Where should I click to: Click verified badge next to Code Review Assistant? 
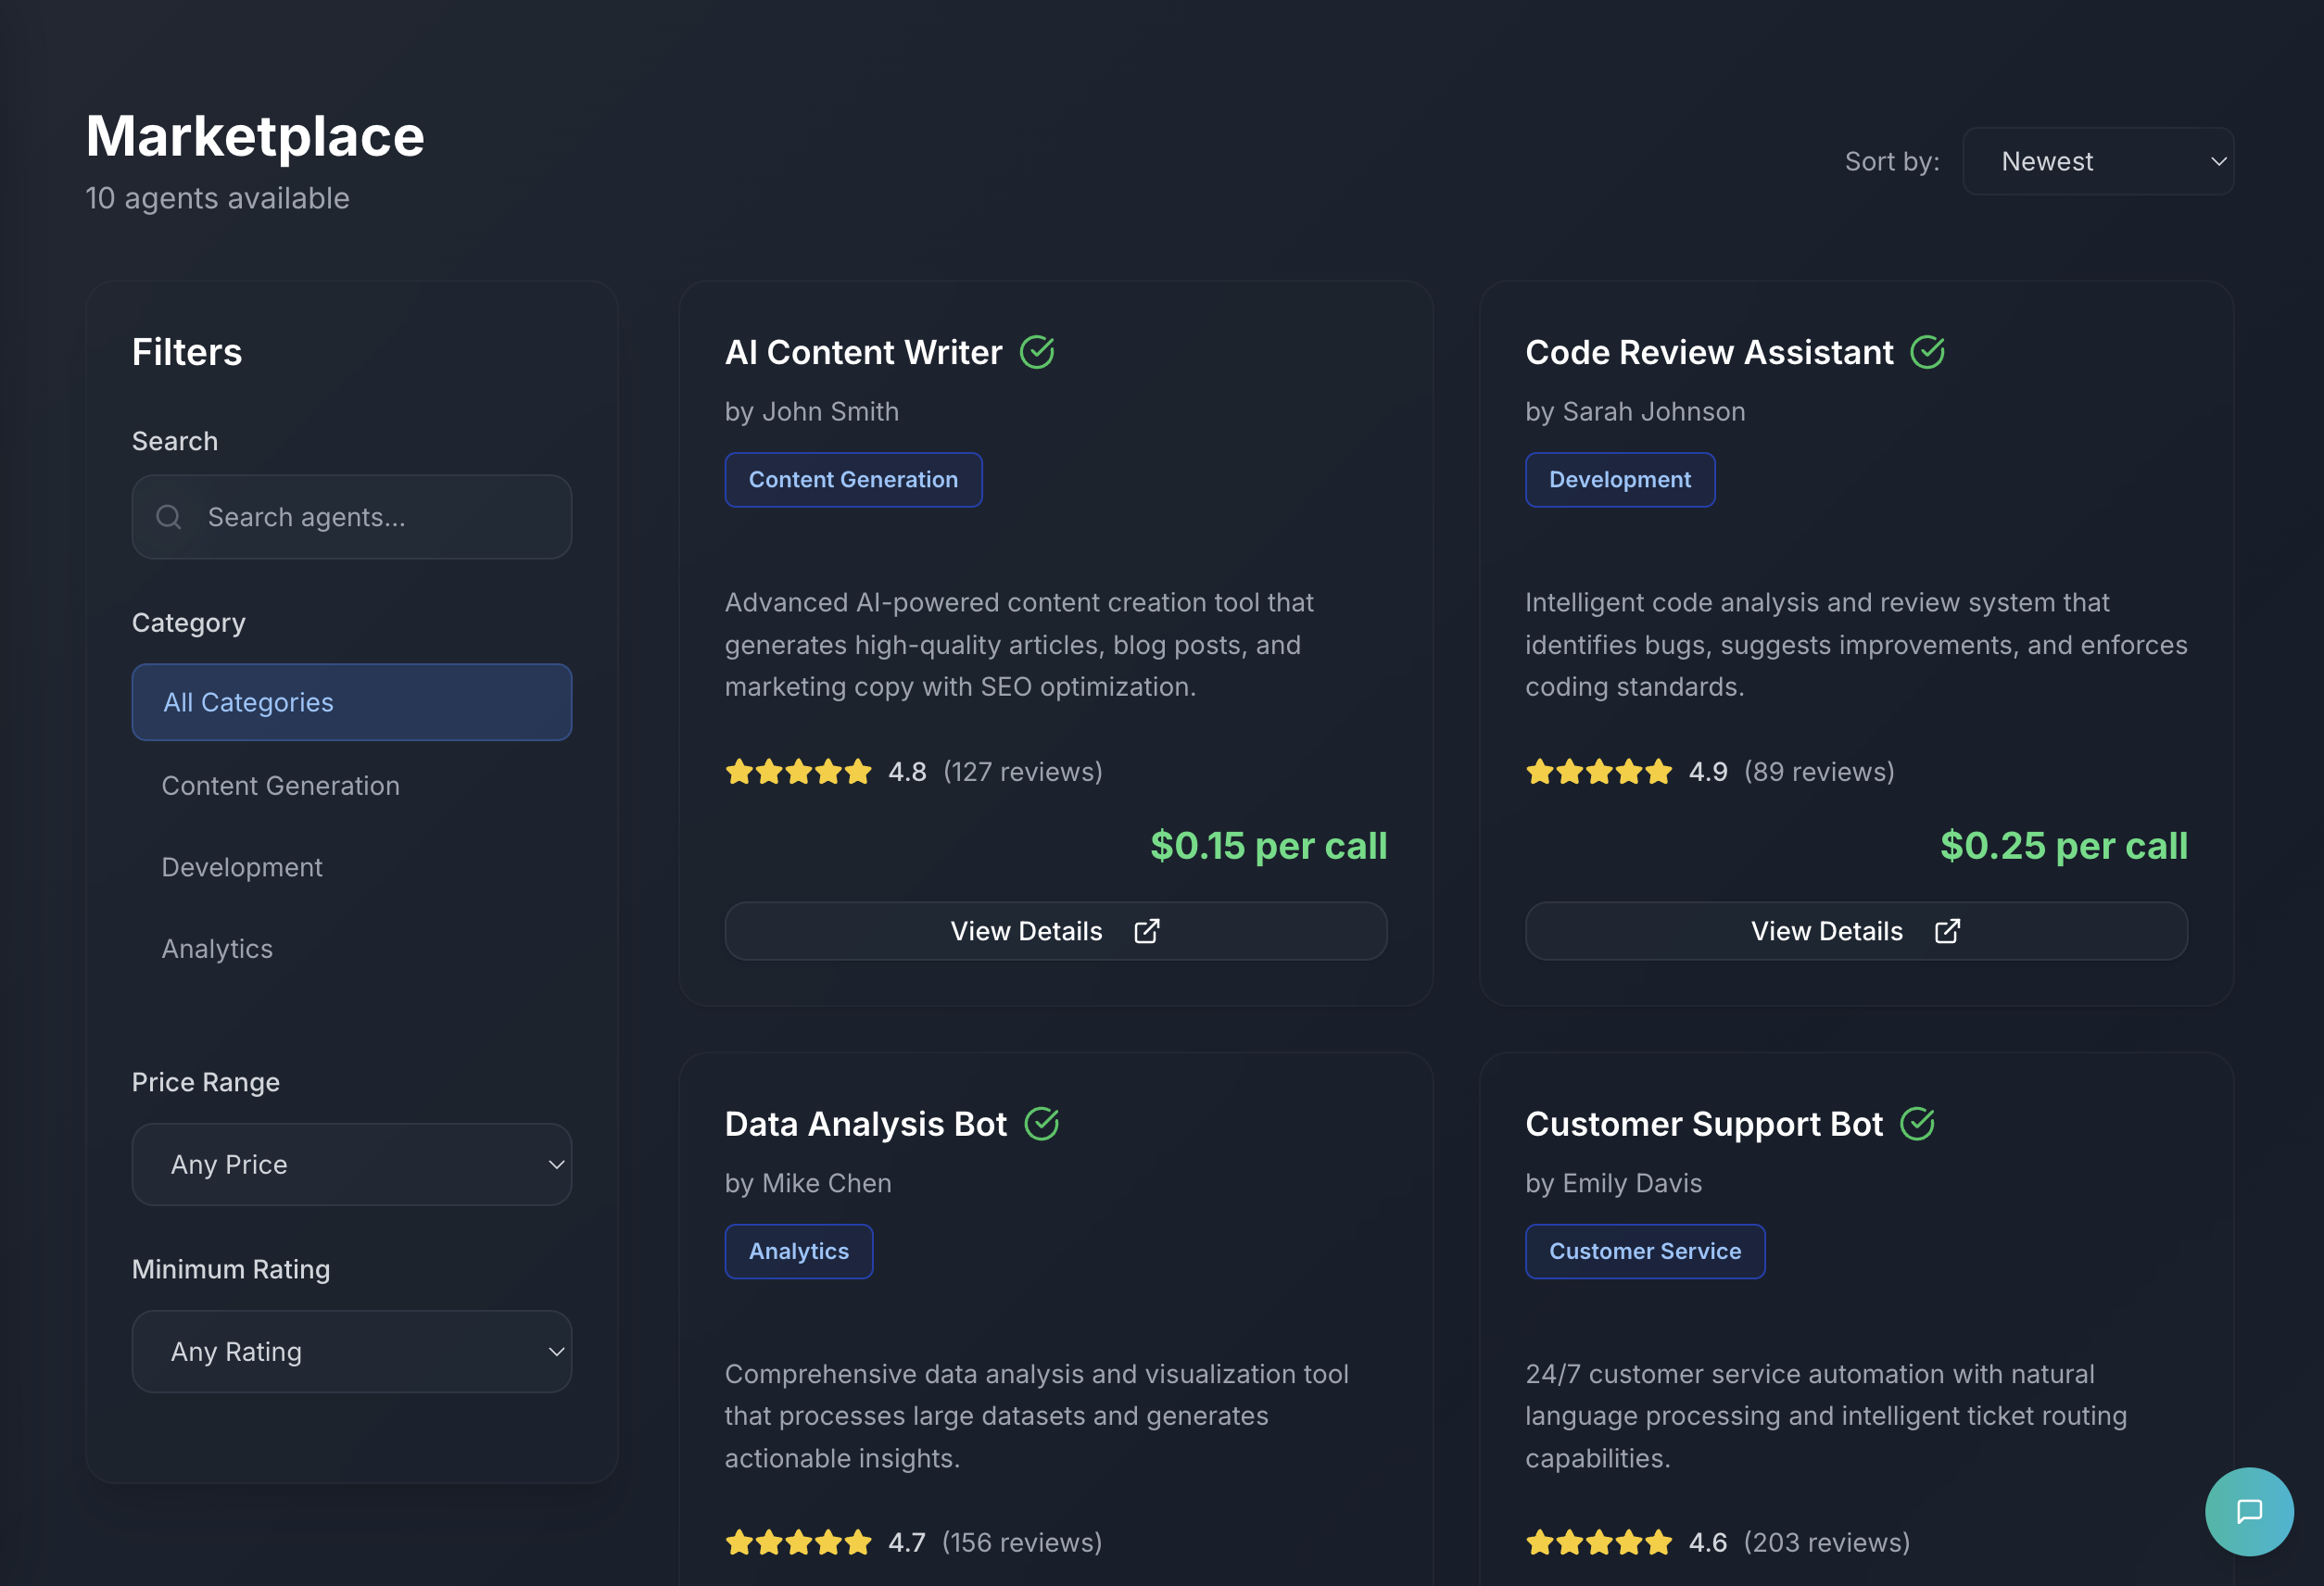(1927, 352)
